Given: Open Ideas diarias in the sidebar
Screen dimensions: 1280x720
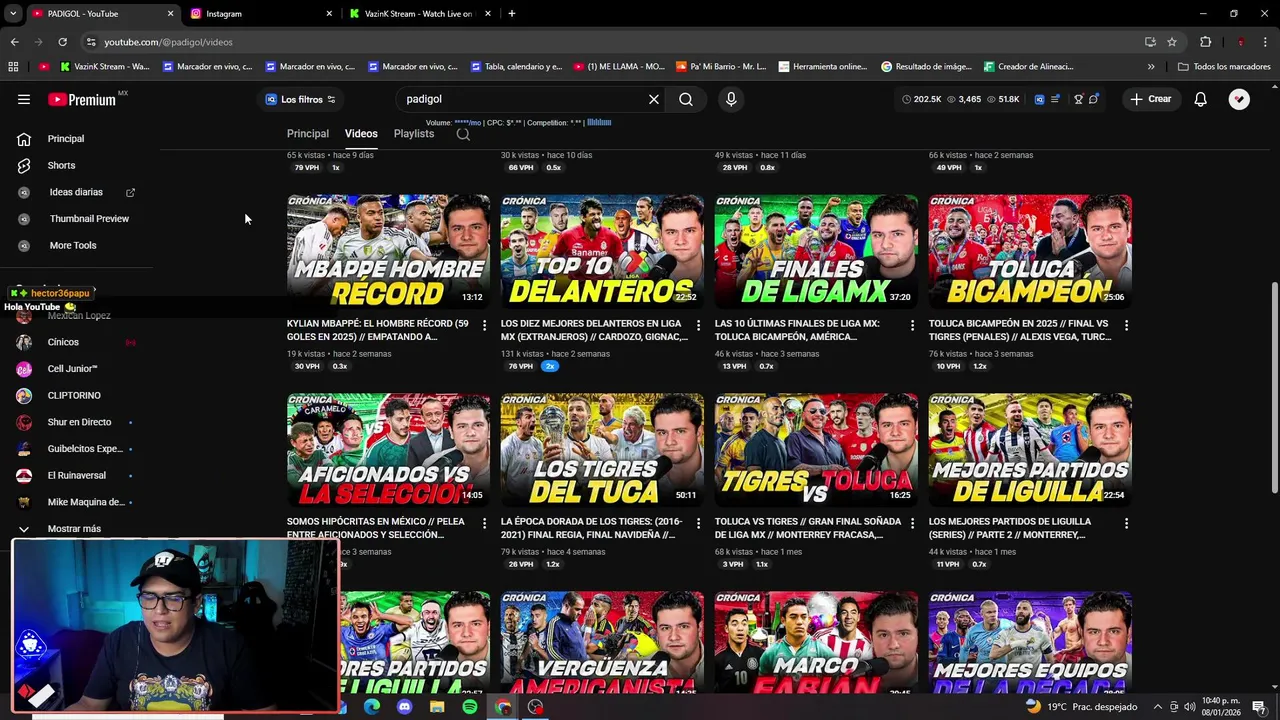Looking at the screenshot, I should coord(78,192).
